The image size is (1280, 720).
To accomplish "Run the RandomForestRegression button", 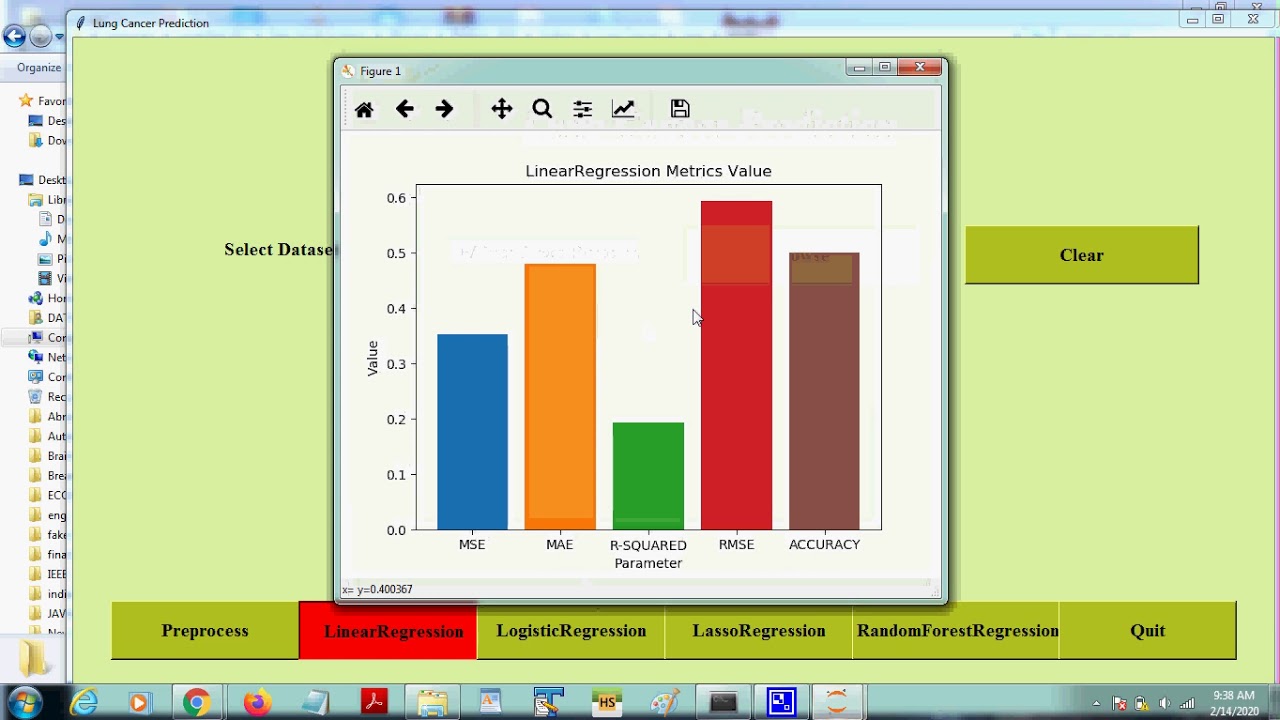I will click(x=956, y=630).
